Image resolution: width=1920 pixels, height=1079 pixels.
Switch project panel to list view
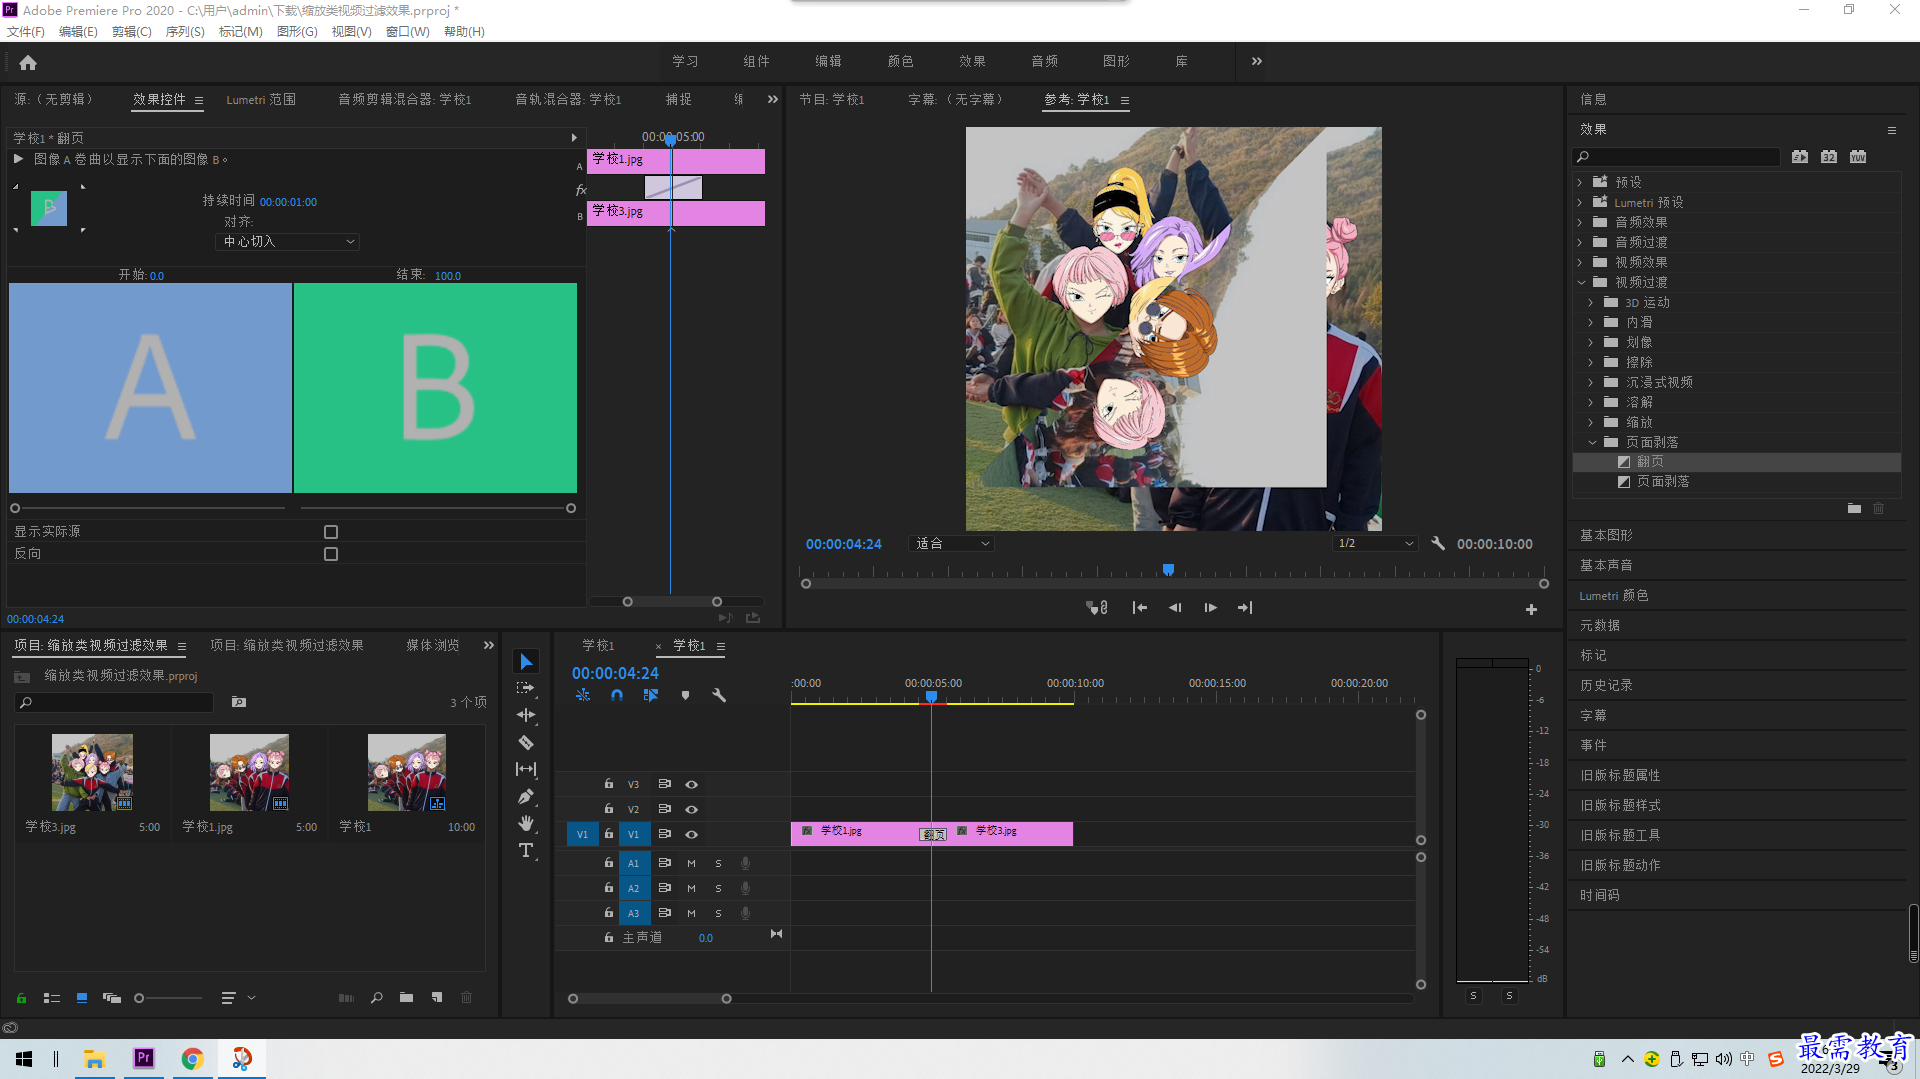pyautogui.click(x=52, y=998)
